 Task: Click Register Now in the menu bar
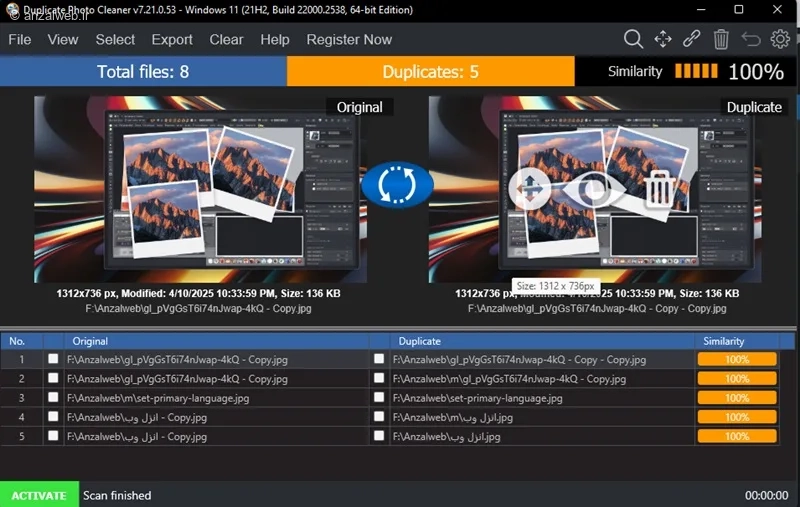(349, 39)
